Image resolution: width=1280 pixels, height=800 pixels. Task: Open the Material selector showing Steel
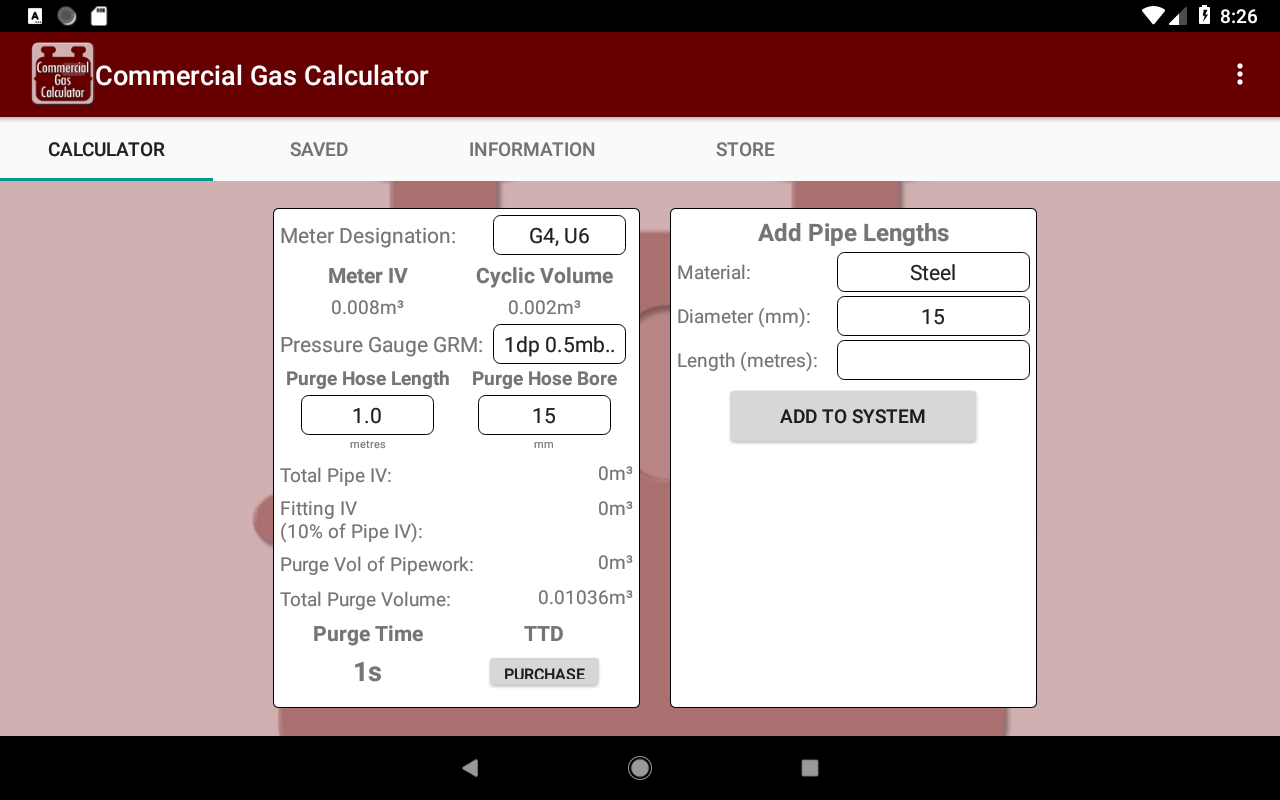[x=933, y=272]
